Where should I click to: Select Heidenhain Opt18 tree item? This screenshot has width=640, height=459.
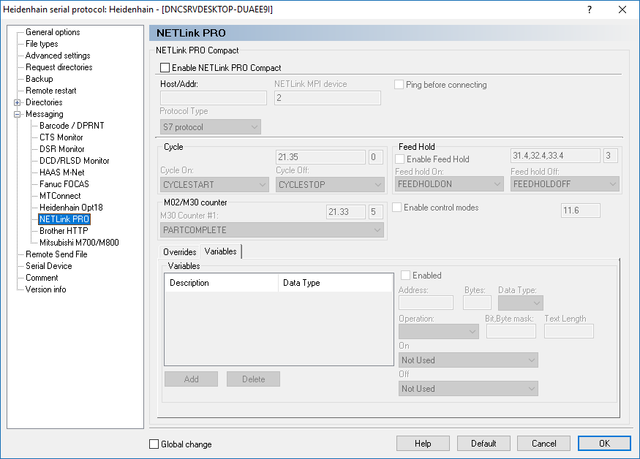point(71,208)
